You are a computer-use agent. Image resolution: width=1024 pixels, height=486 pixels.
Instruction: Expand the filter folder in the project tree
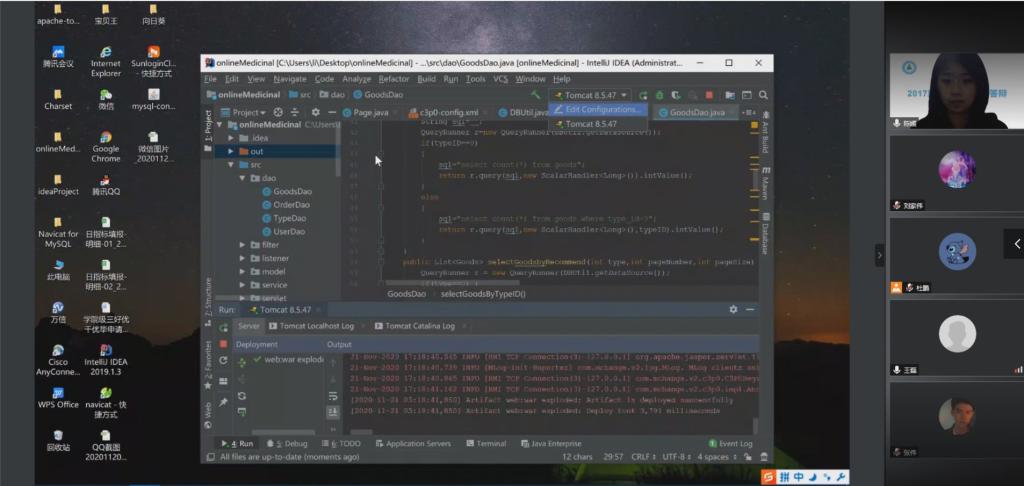point(243,245)
